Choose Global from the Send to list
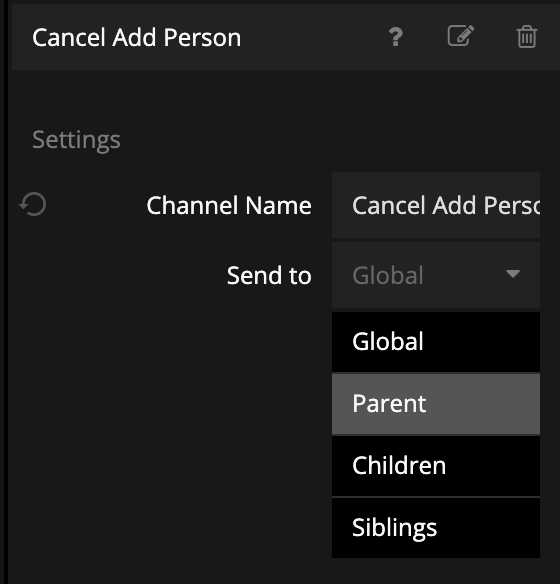560x584 pixels. (x=436, y=342)
